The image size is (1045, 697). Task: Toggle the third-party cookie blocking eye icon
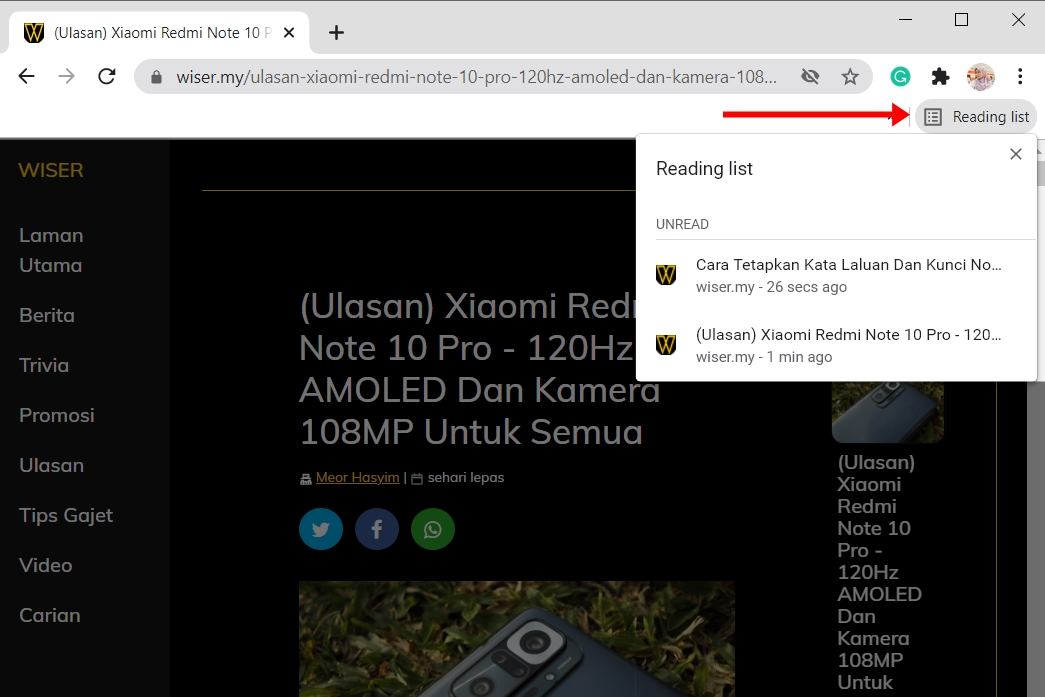click(810, 77)
